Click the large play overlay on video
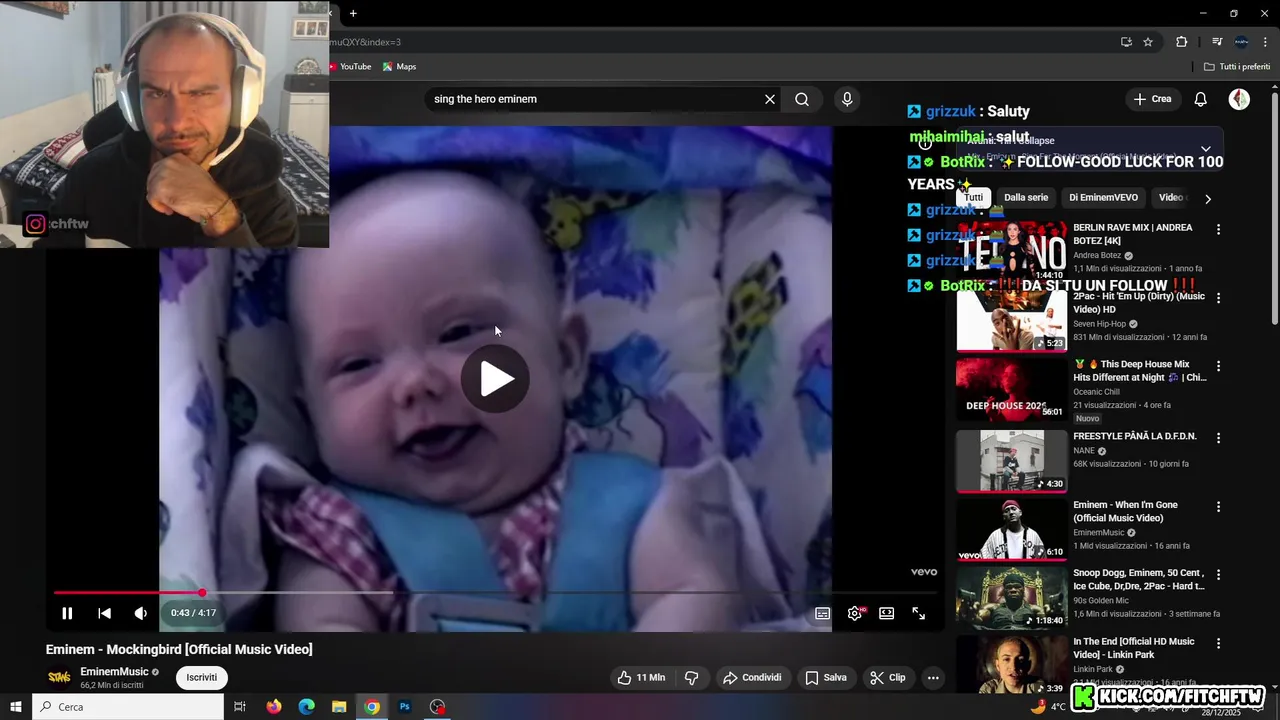The width and height of the screenshot is (1280, 720). click(495, 379)
